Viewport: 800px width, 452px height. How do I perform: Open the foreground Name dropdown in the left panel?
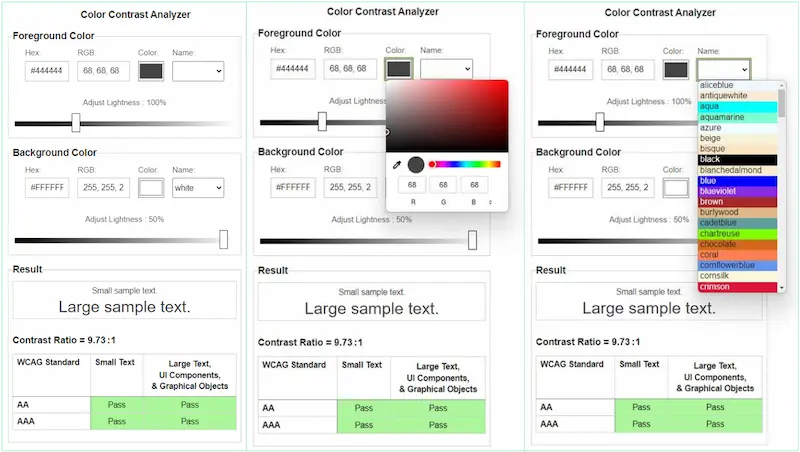198,71
